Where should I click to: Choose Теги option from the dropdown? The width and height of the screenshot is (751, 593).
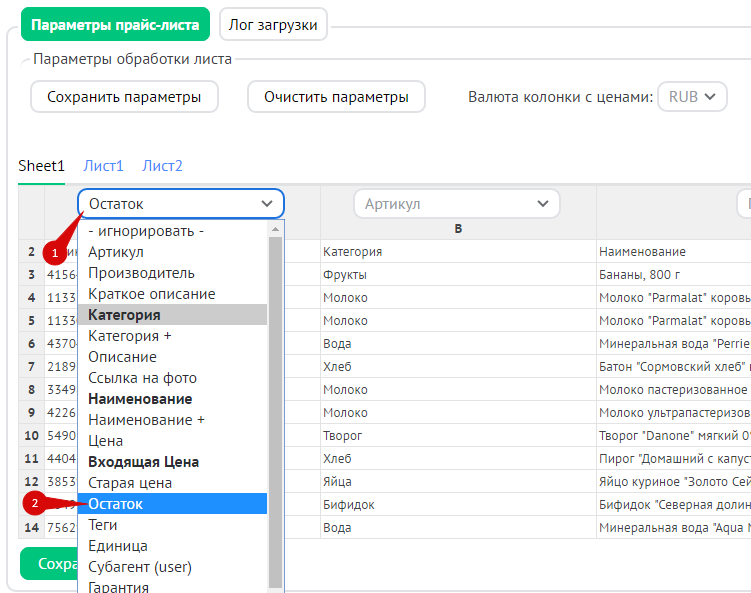(x=103, y=525)
